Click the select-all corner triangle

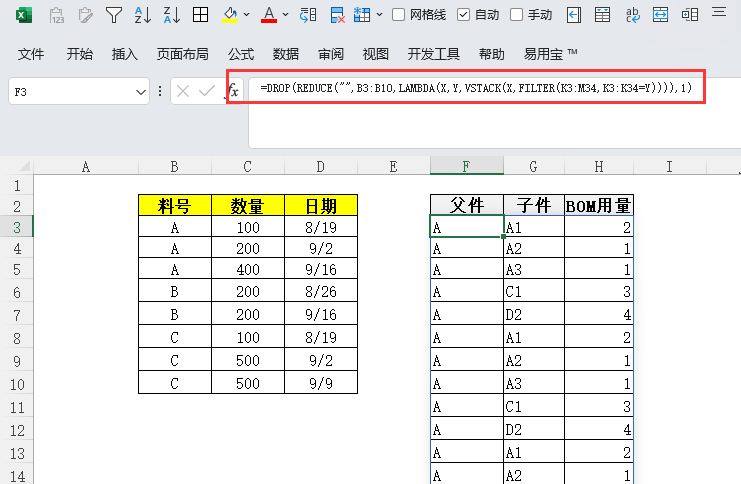(x=24, y=166)
